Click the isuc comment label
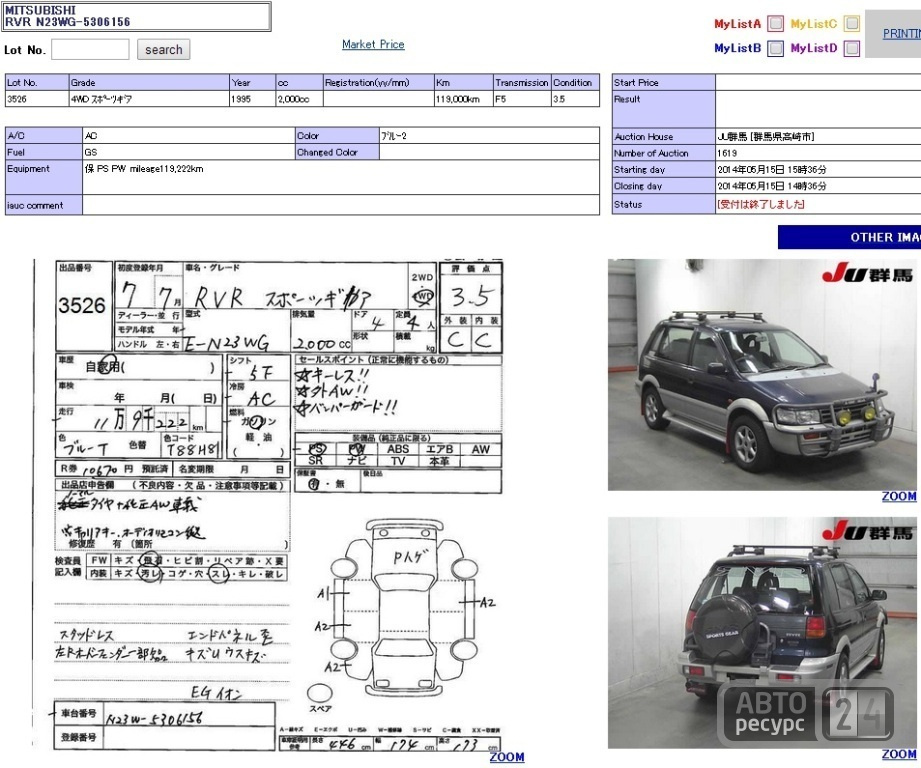This screenshot has width=921, height=768. (43, 205)
